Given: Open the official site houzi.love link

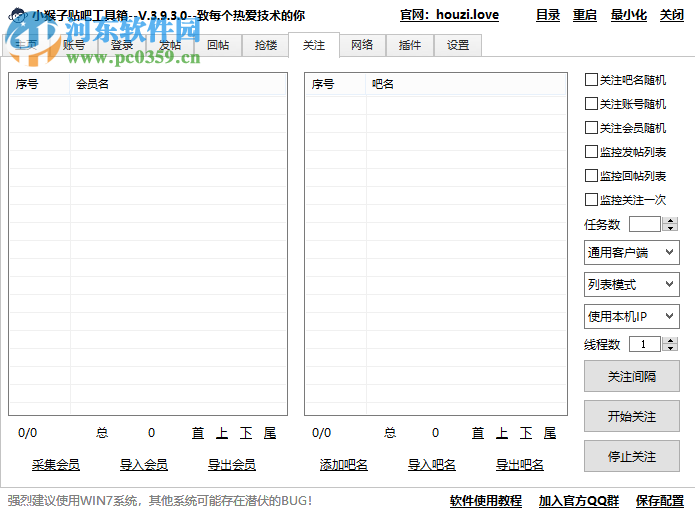Looking at the screenshot, I should (x=449, y=15).
